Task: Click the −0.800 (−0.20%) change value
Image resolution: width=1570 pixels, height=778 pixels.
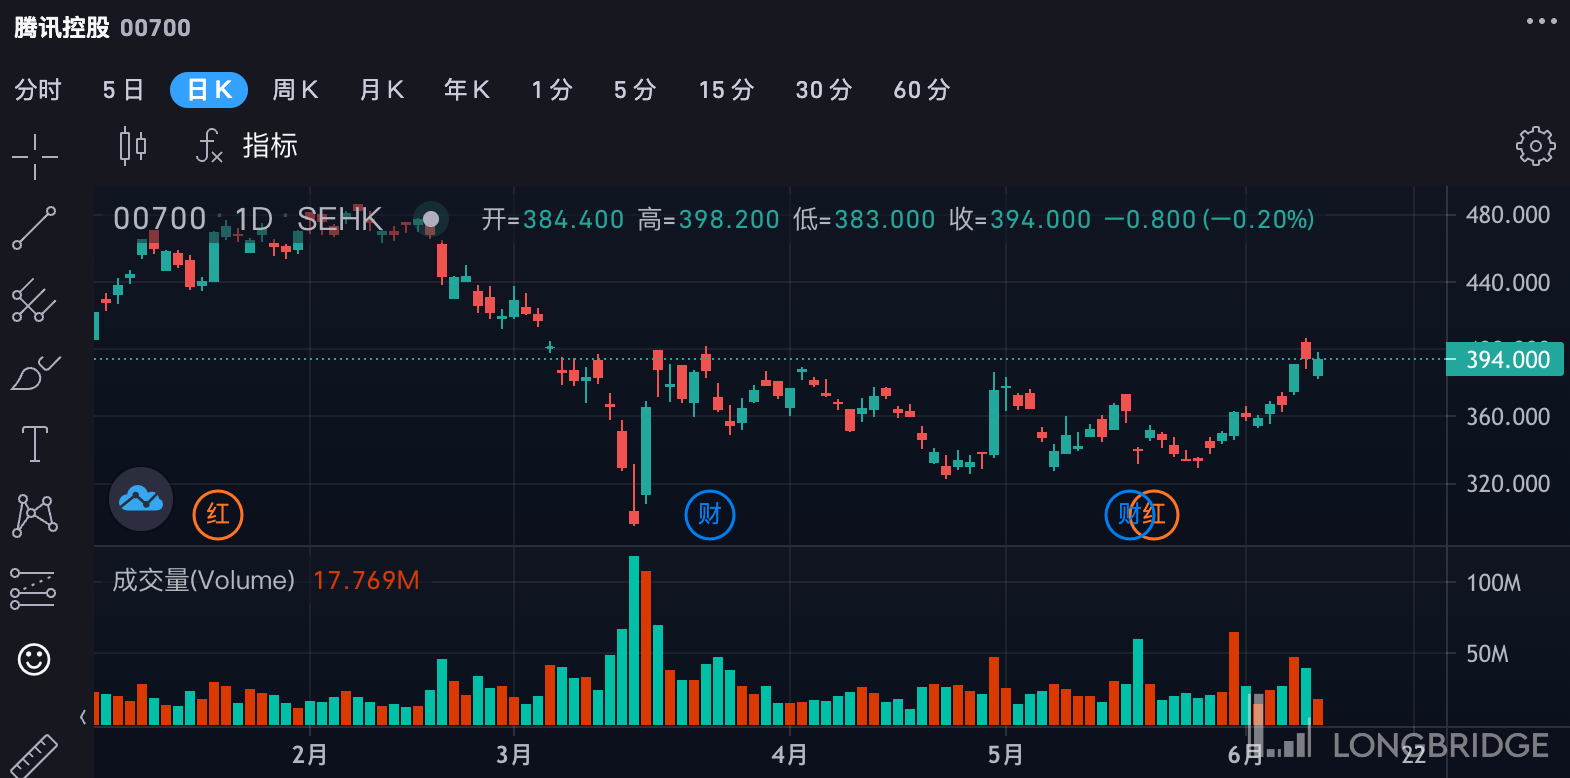Action: click(1209, 219)
